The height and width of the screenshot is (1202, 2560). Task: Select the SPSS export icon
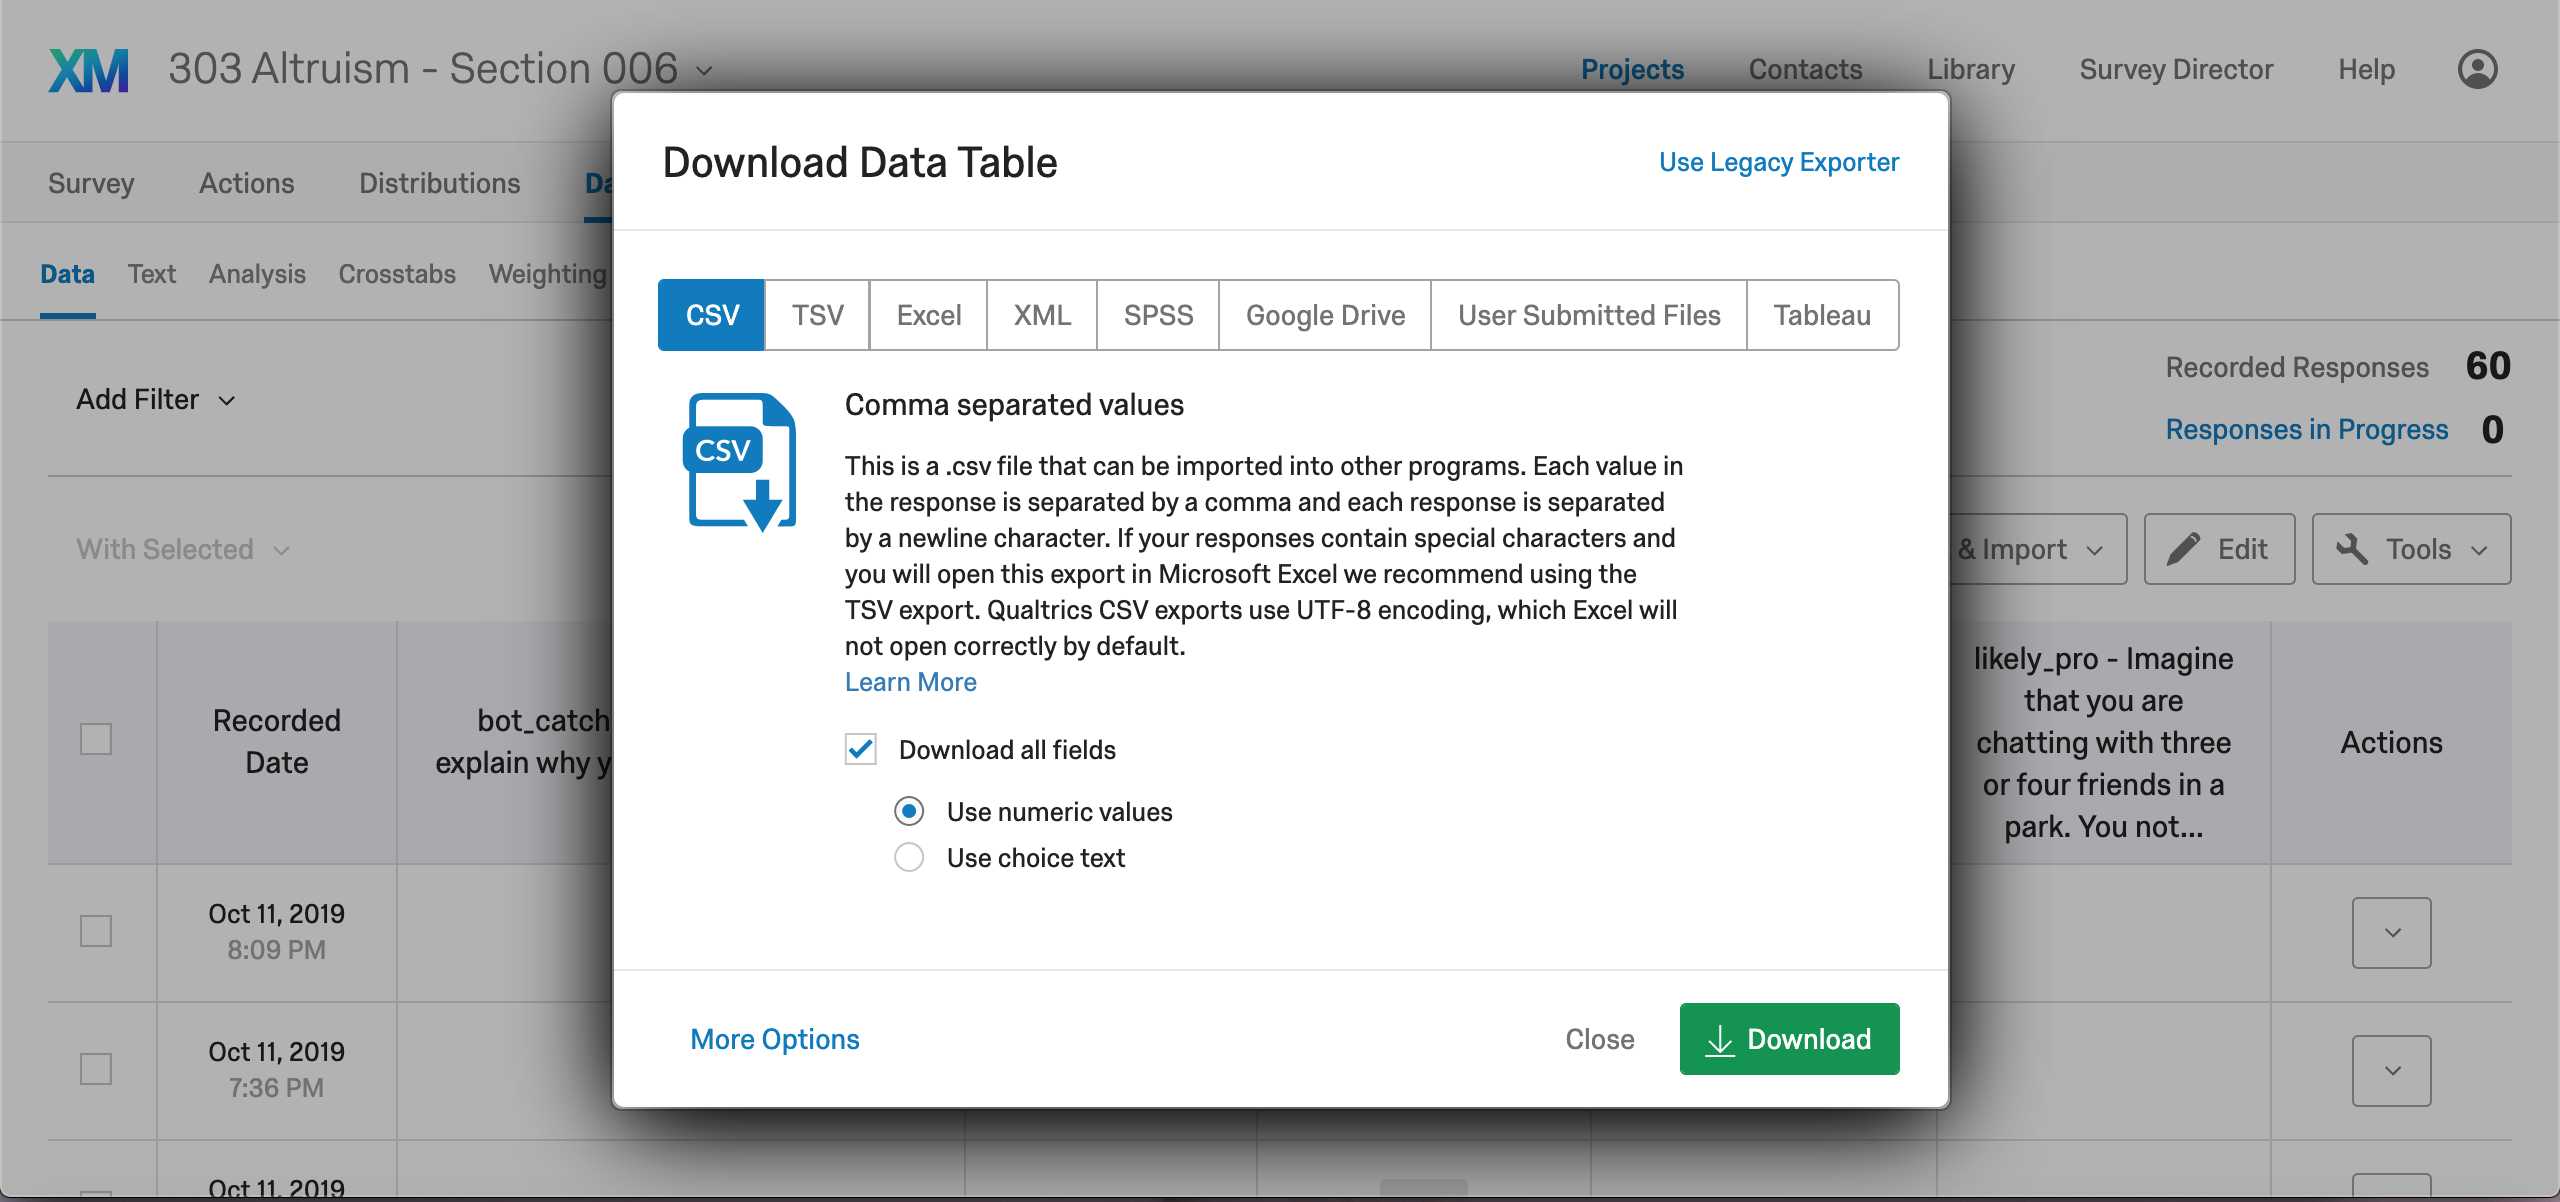(1159, 314)
